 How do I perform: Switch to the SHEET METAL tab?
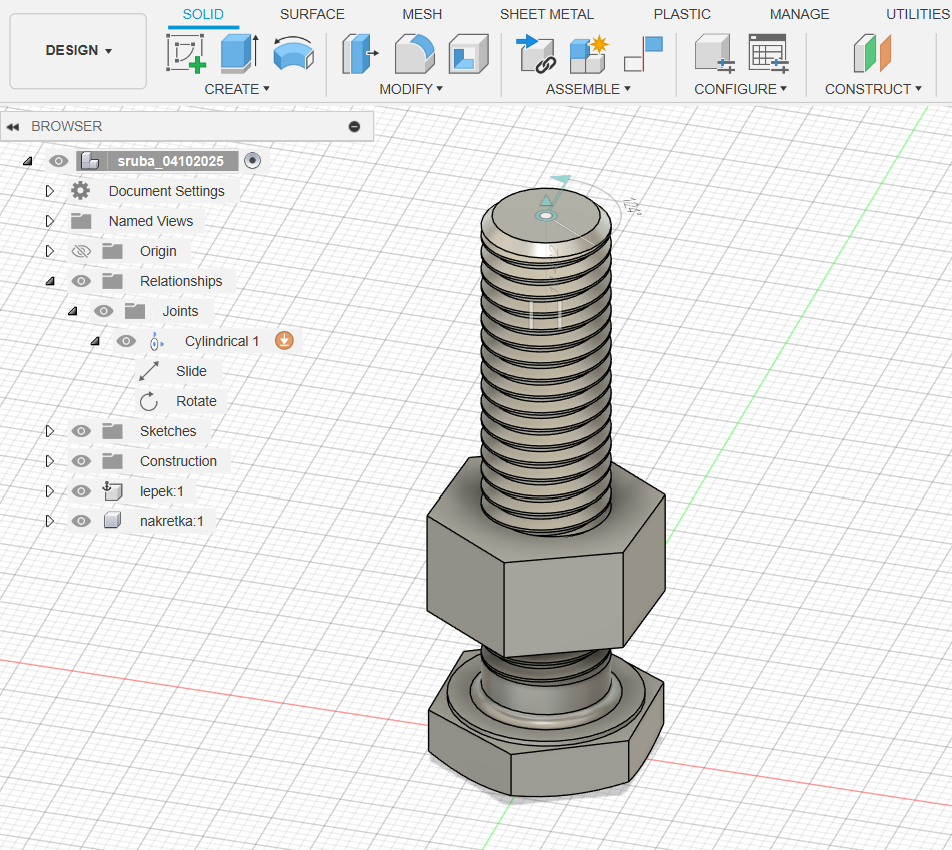point(546,14)
